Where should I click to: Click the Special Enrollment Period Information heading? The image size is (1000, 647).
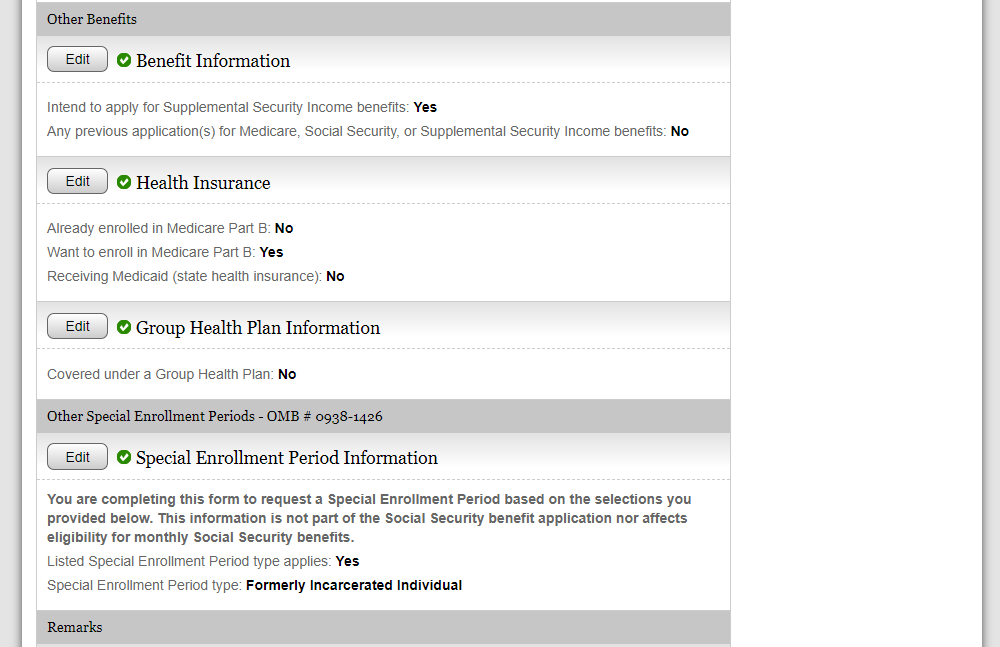coord(287,458)
